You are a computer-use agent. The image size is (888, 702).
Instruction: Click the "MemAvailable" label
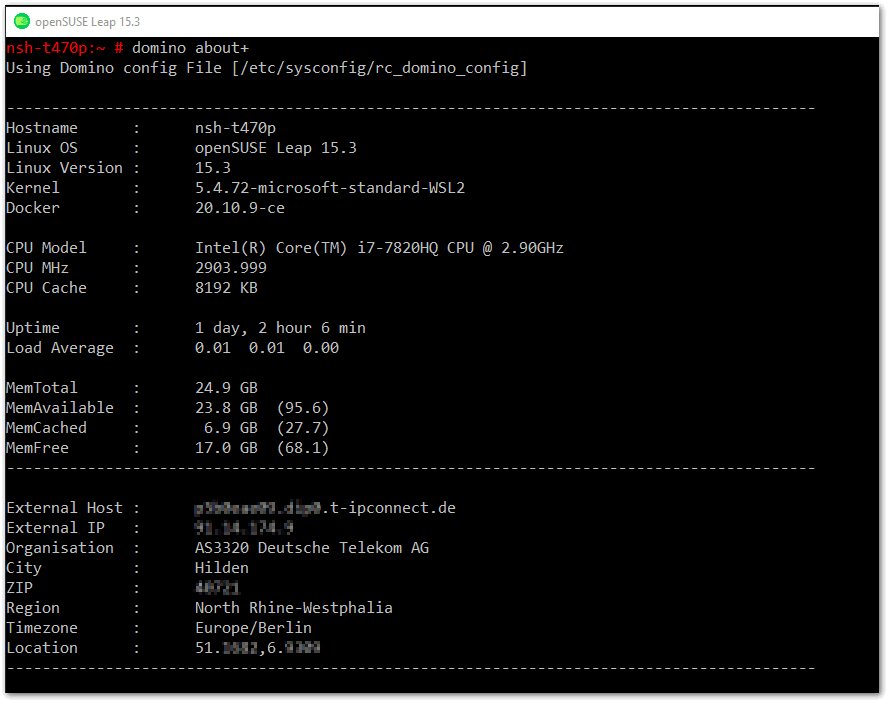59,408
